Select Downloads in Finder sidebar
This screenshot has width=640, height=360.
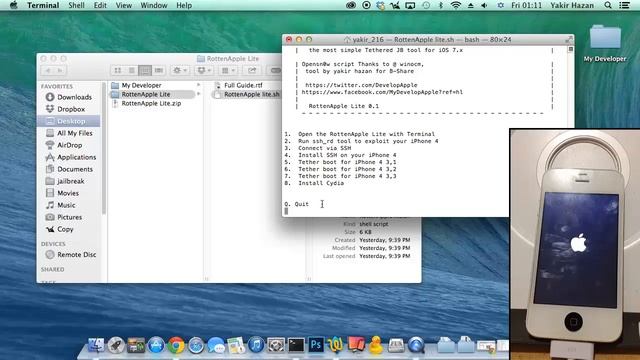[x=69, y=97]
